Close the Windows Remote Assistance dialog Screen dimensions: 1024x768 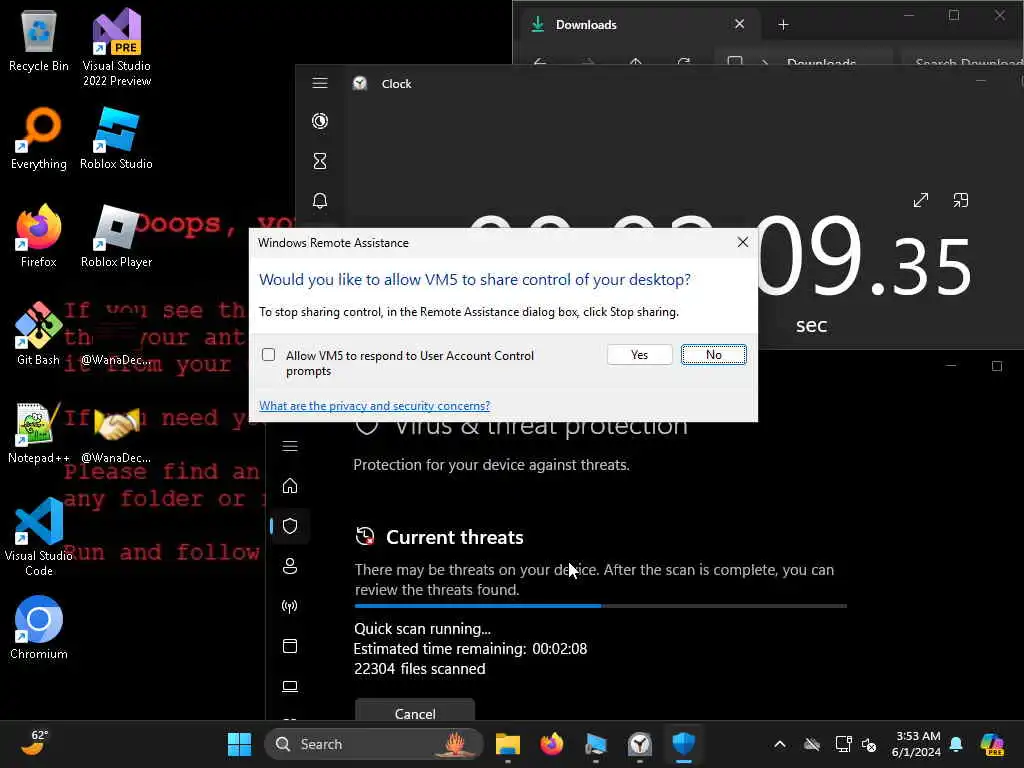point(743,242)
